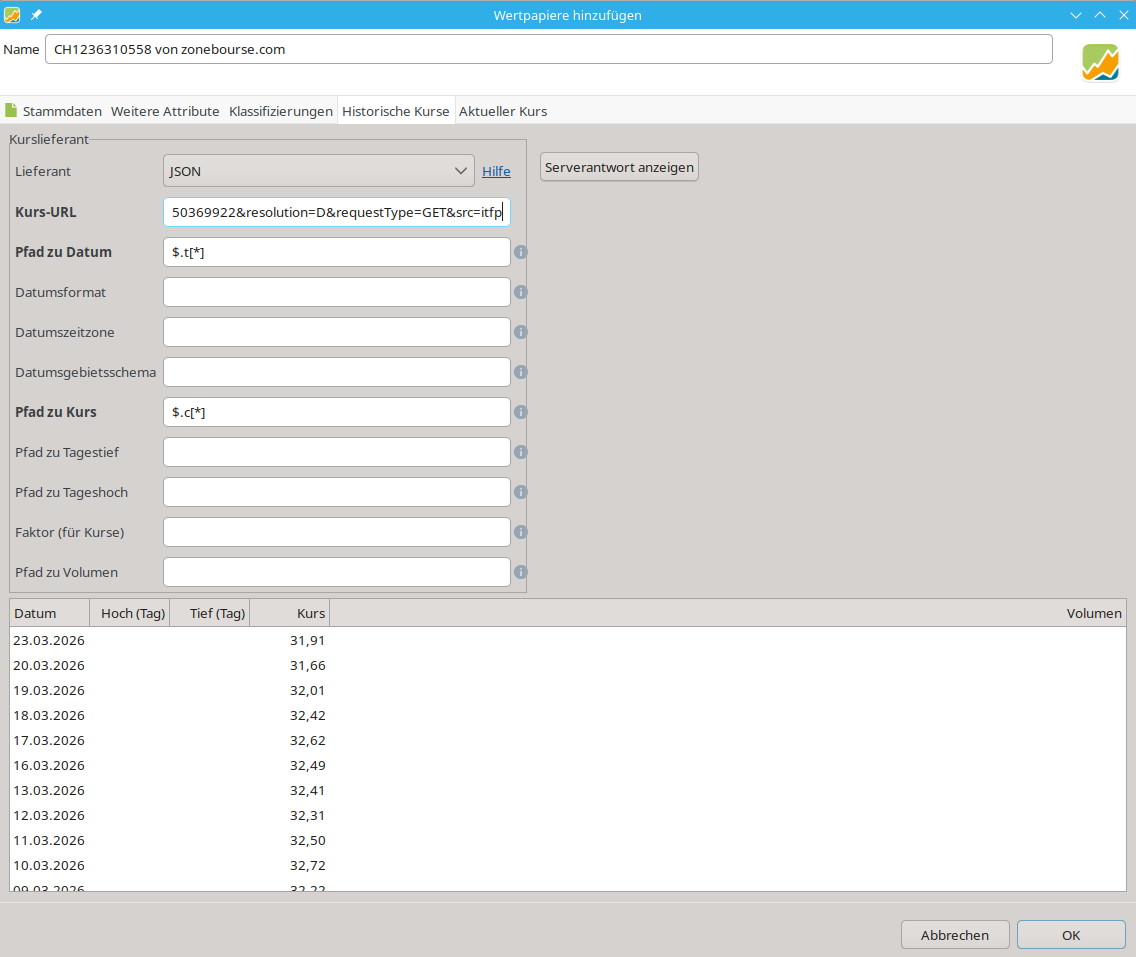
Task: Click info icon beside Faktor (für Kurse)
Action: pos(520,532)
